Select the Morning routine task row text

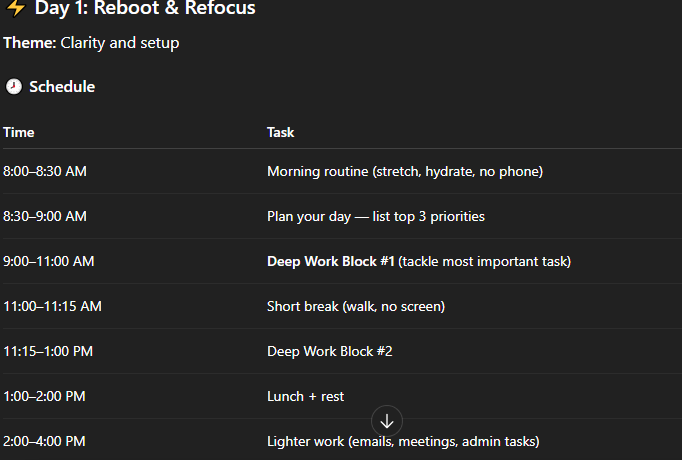click(x=404, y=171)
